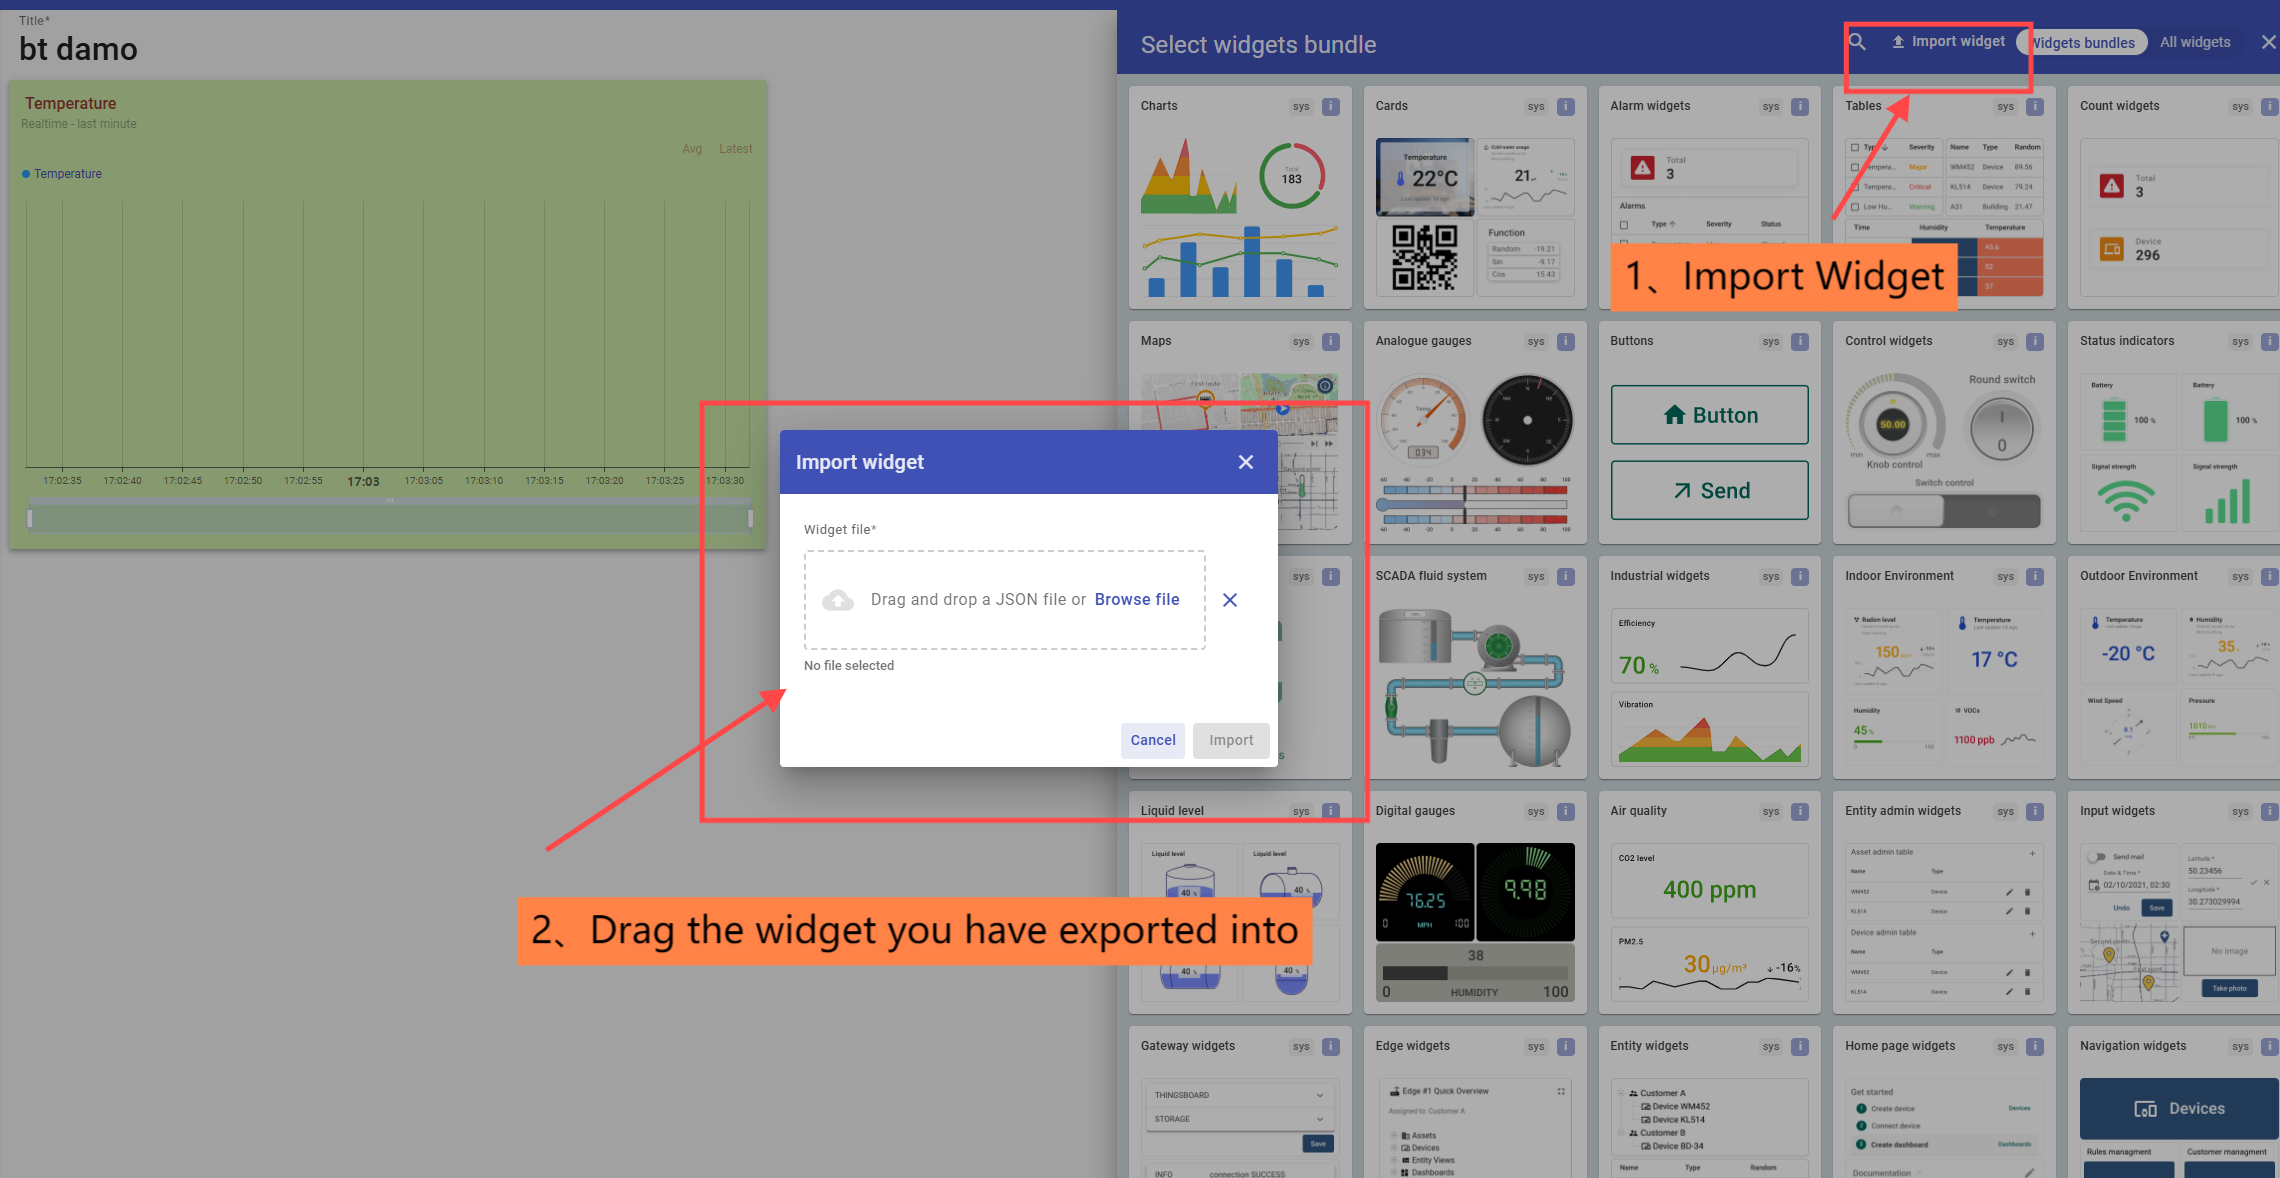Click the cloud upload icon in drop zone
This screenshot has width=2280, height=1178.
click(838, 600)
